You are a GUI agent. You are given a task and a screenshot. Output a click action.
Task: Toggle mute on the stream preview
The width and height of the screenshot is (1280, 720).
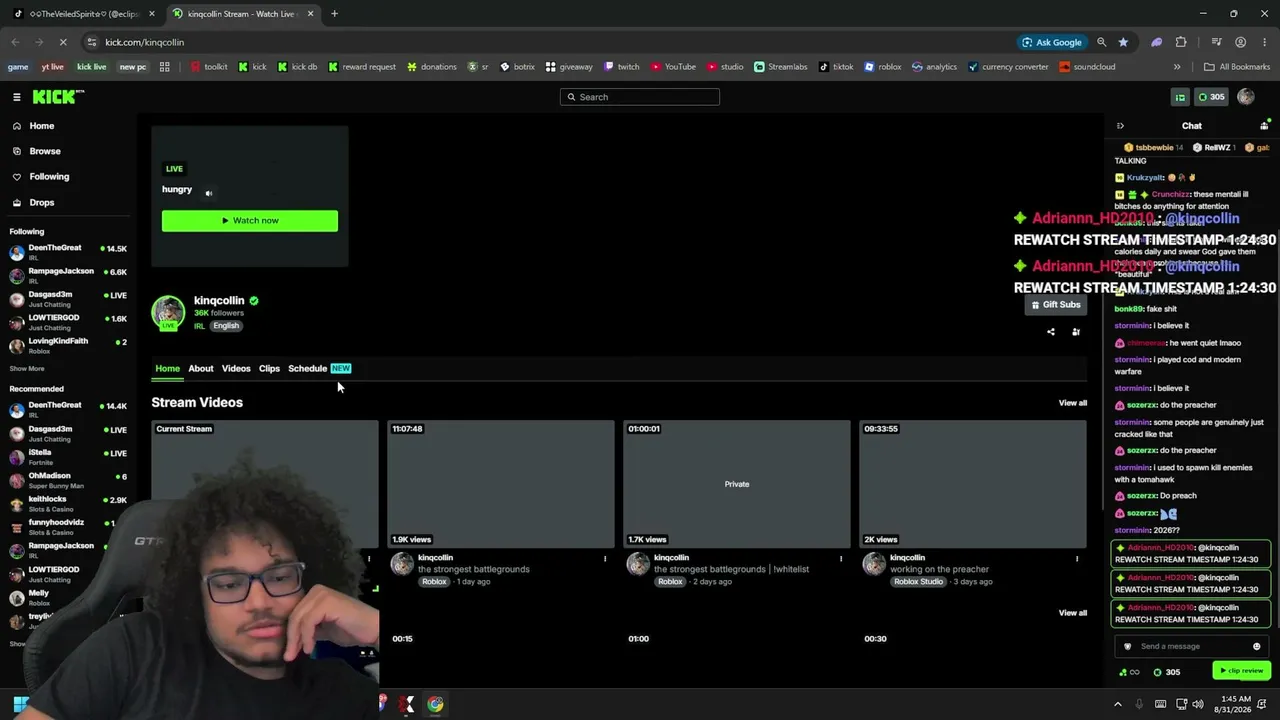[x=209, y=193]
